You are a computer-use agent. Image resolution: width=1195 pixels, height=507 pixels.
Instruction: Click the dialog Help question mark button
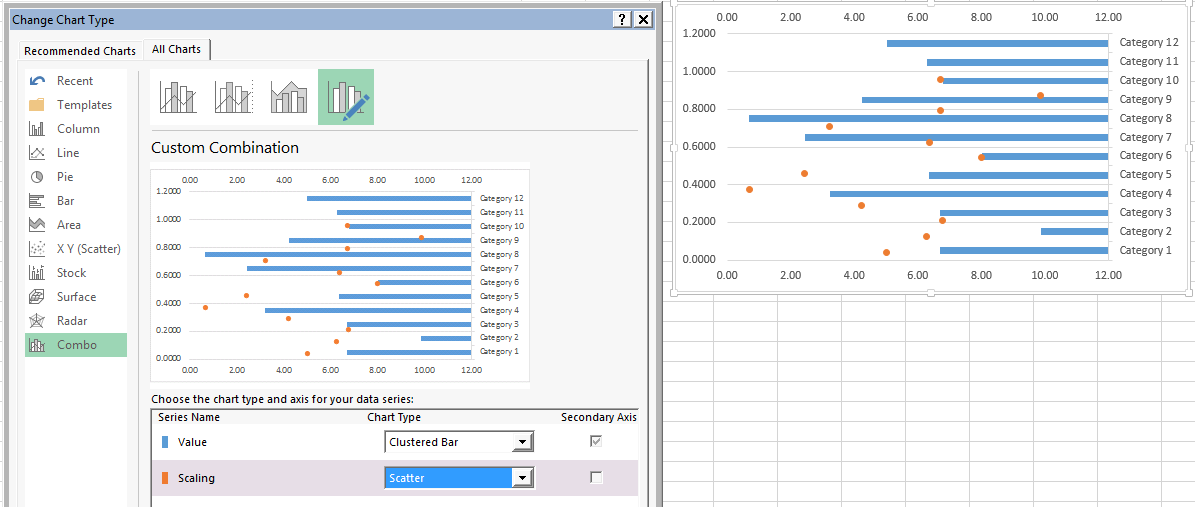tap(623, 20)
